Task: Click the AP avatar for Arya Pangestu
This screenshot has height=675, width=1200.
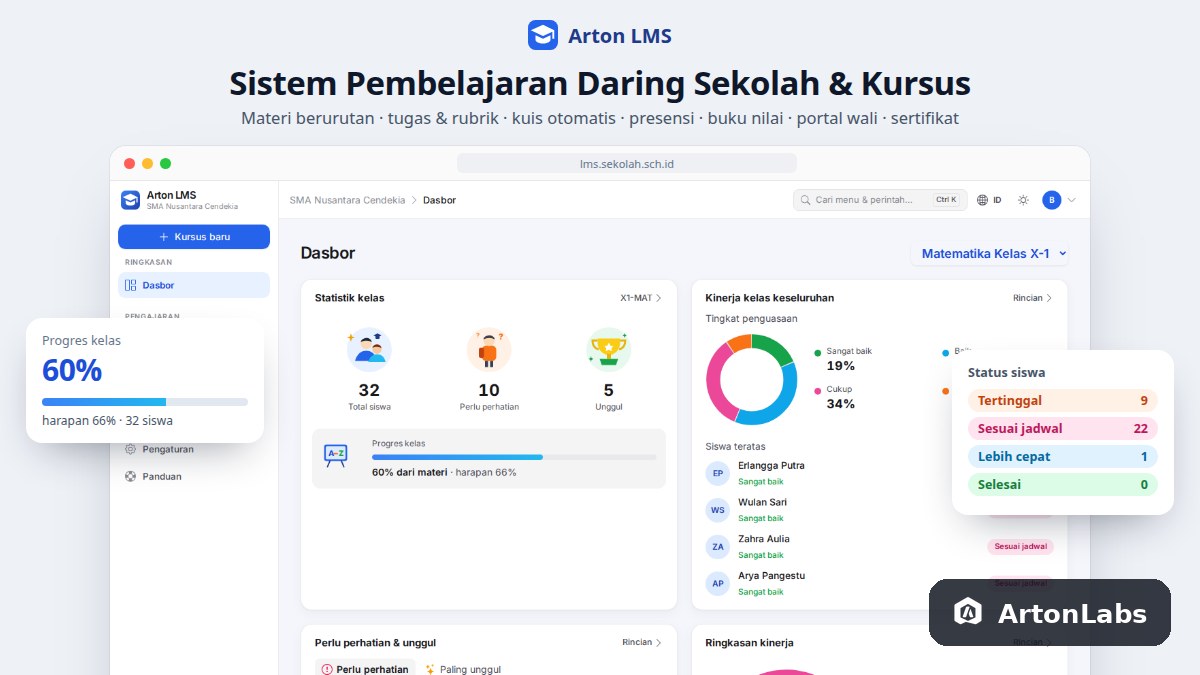Action: 717,583
